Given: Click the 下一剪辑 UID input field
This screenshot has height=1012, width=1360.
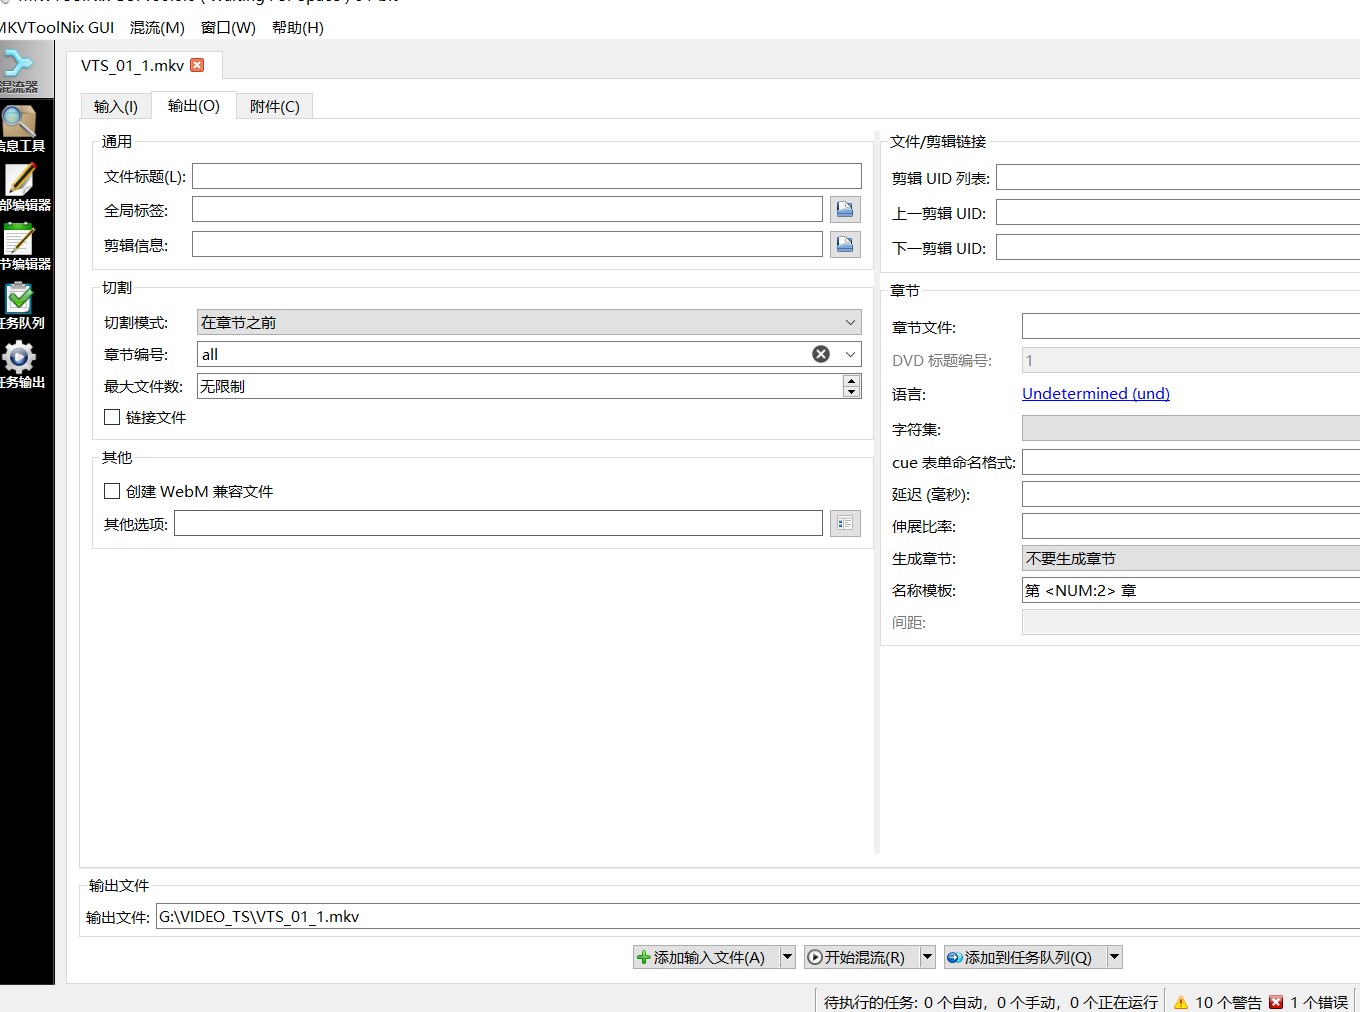Looking at the screenshot, I should click(1178, 247).
